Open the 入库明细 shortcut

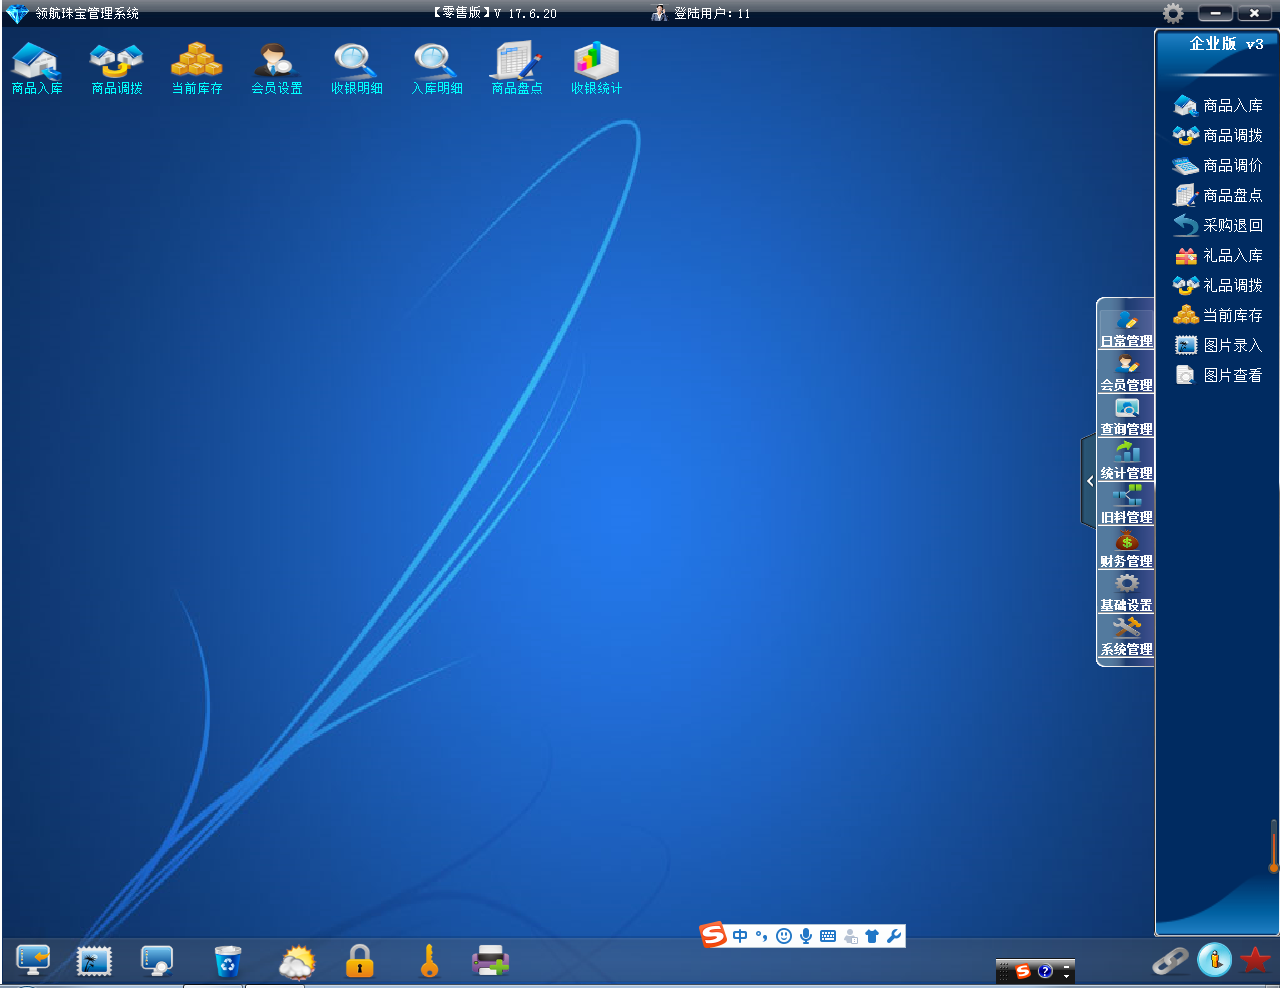pyautogui.click(x=437, y=69)
